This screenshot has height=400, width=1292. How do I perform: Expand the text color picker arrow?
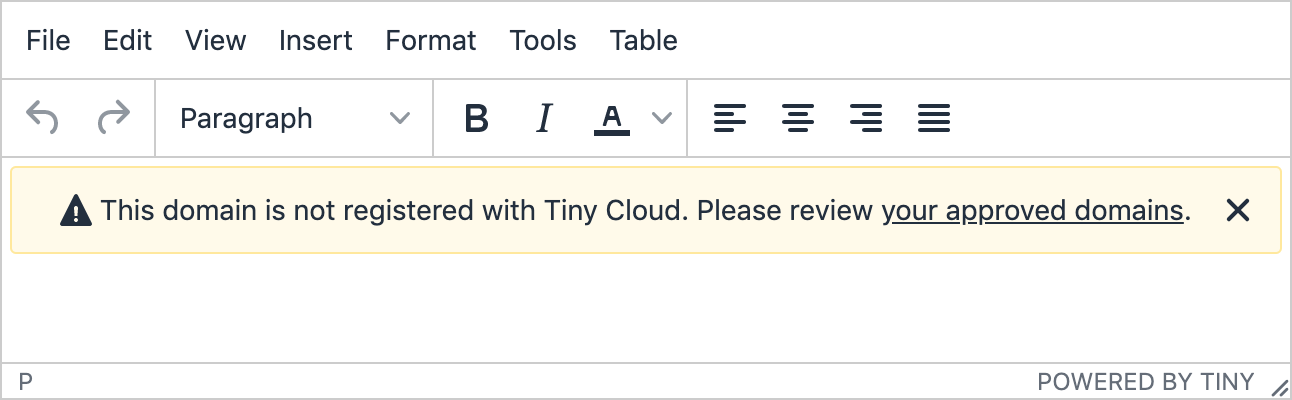pos(661,118)
